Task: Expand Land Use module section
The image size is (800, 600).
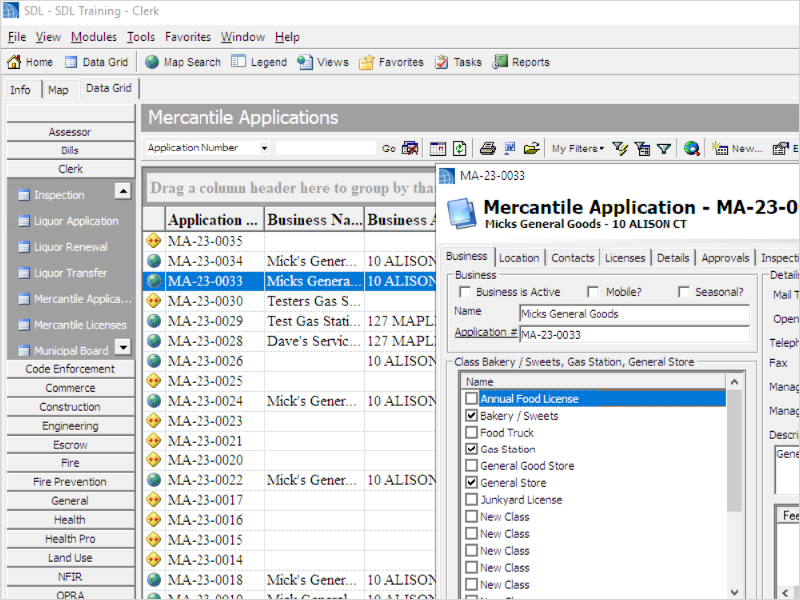Action: tap(70, 558)
